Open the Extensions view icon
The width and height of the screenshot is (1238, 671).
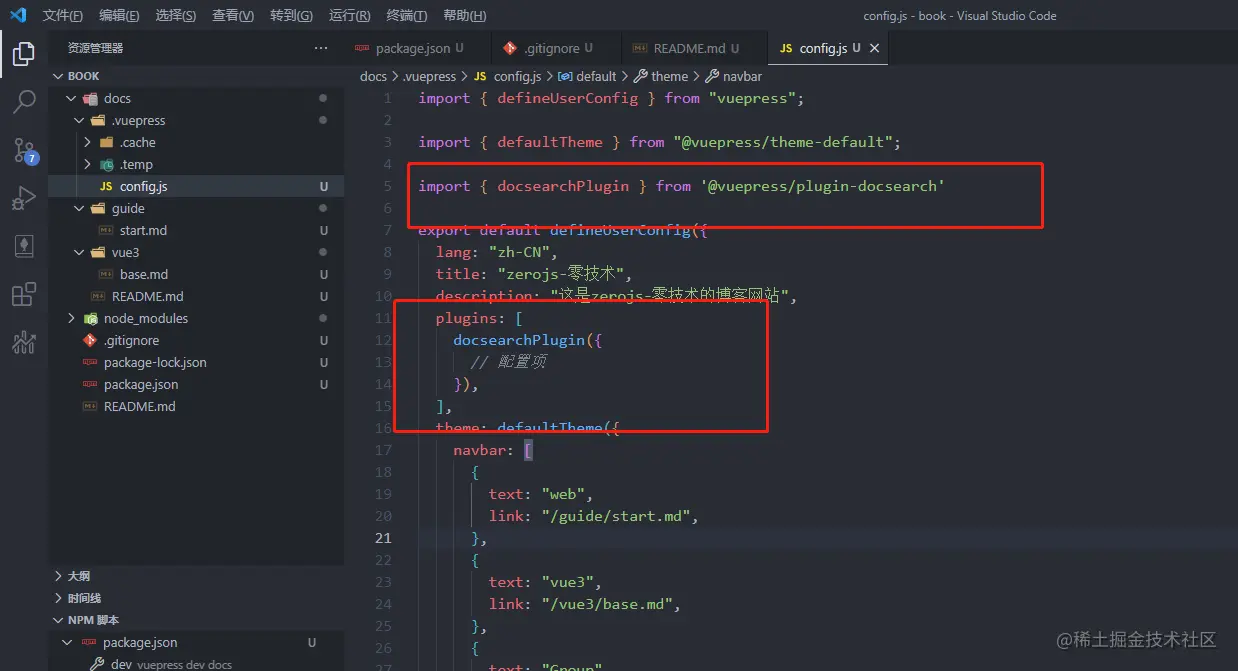pos(24,295)
